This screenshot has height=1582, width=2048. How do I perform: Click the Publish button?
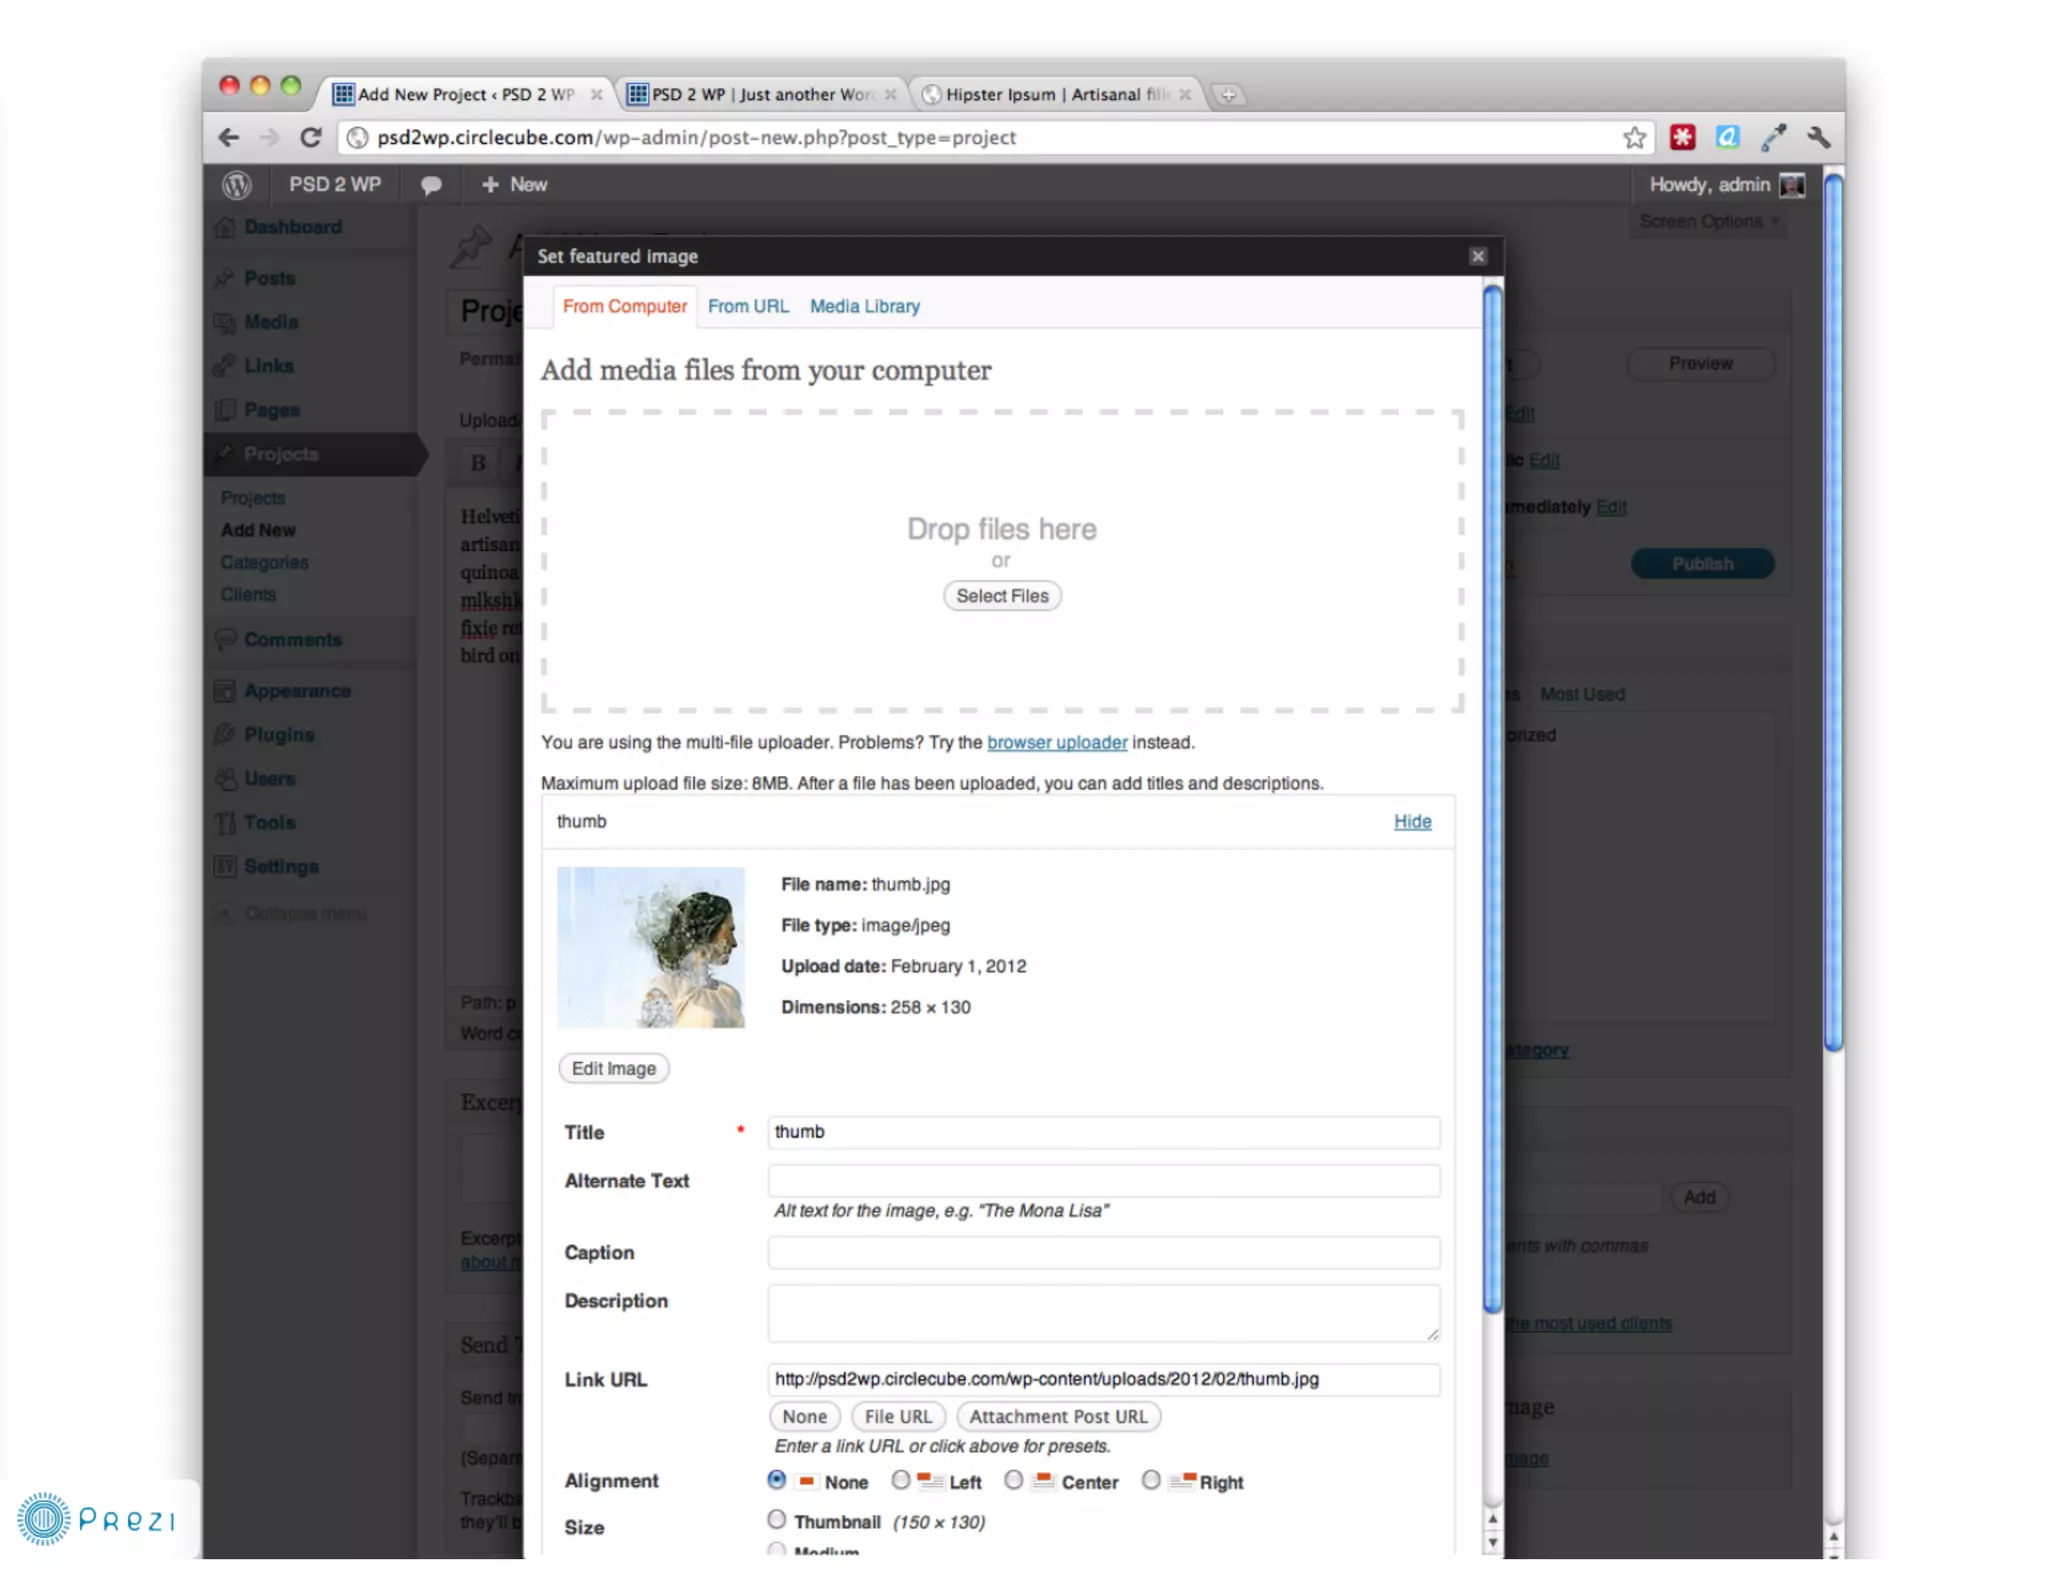point(1702,564)
